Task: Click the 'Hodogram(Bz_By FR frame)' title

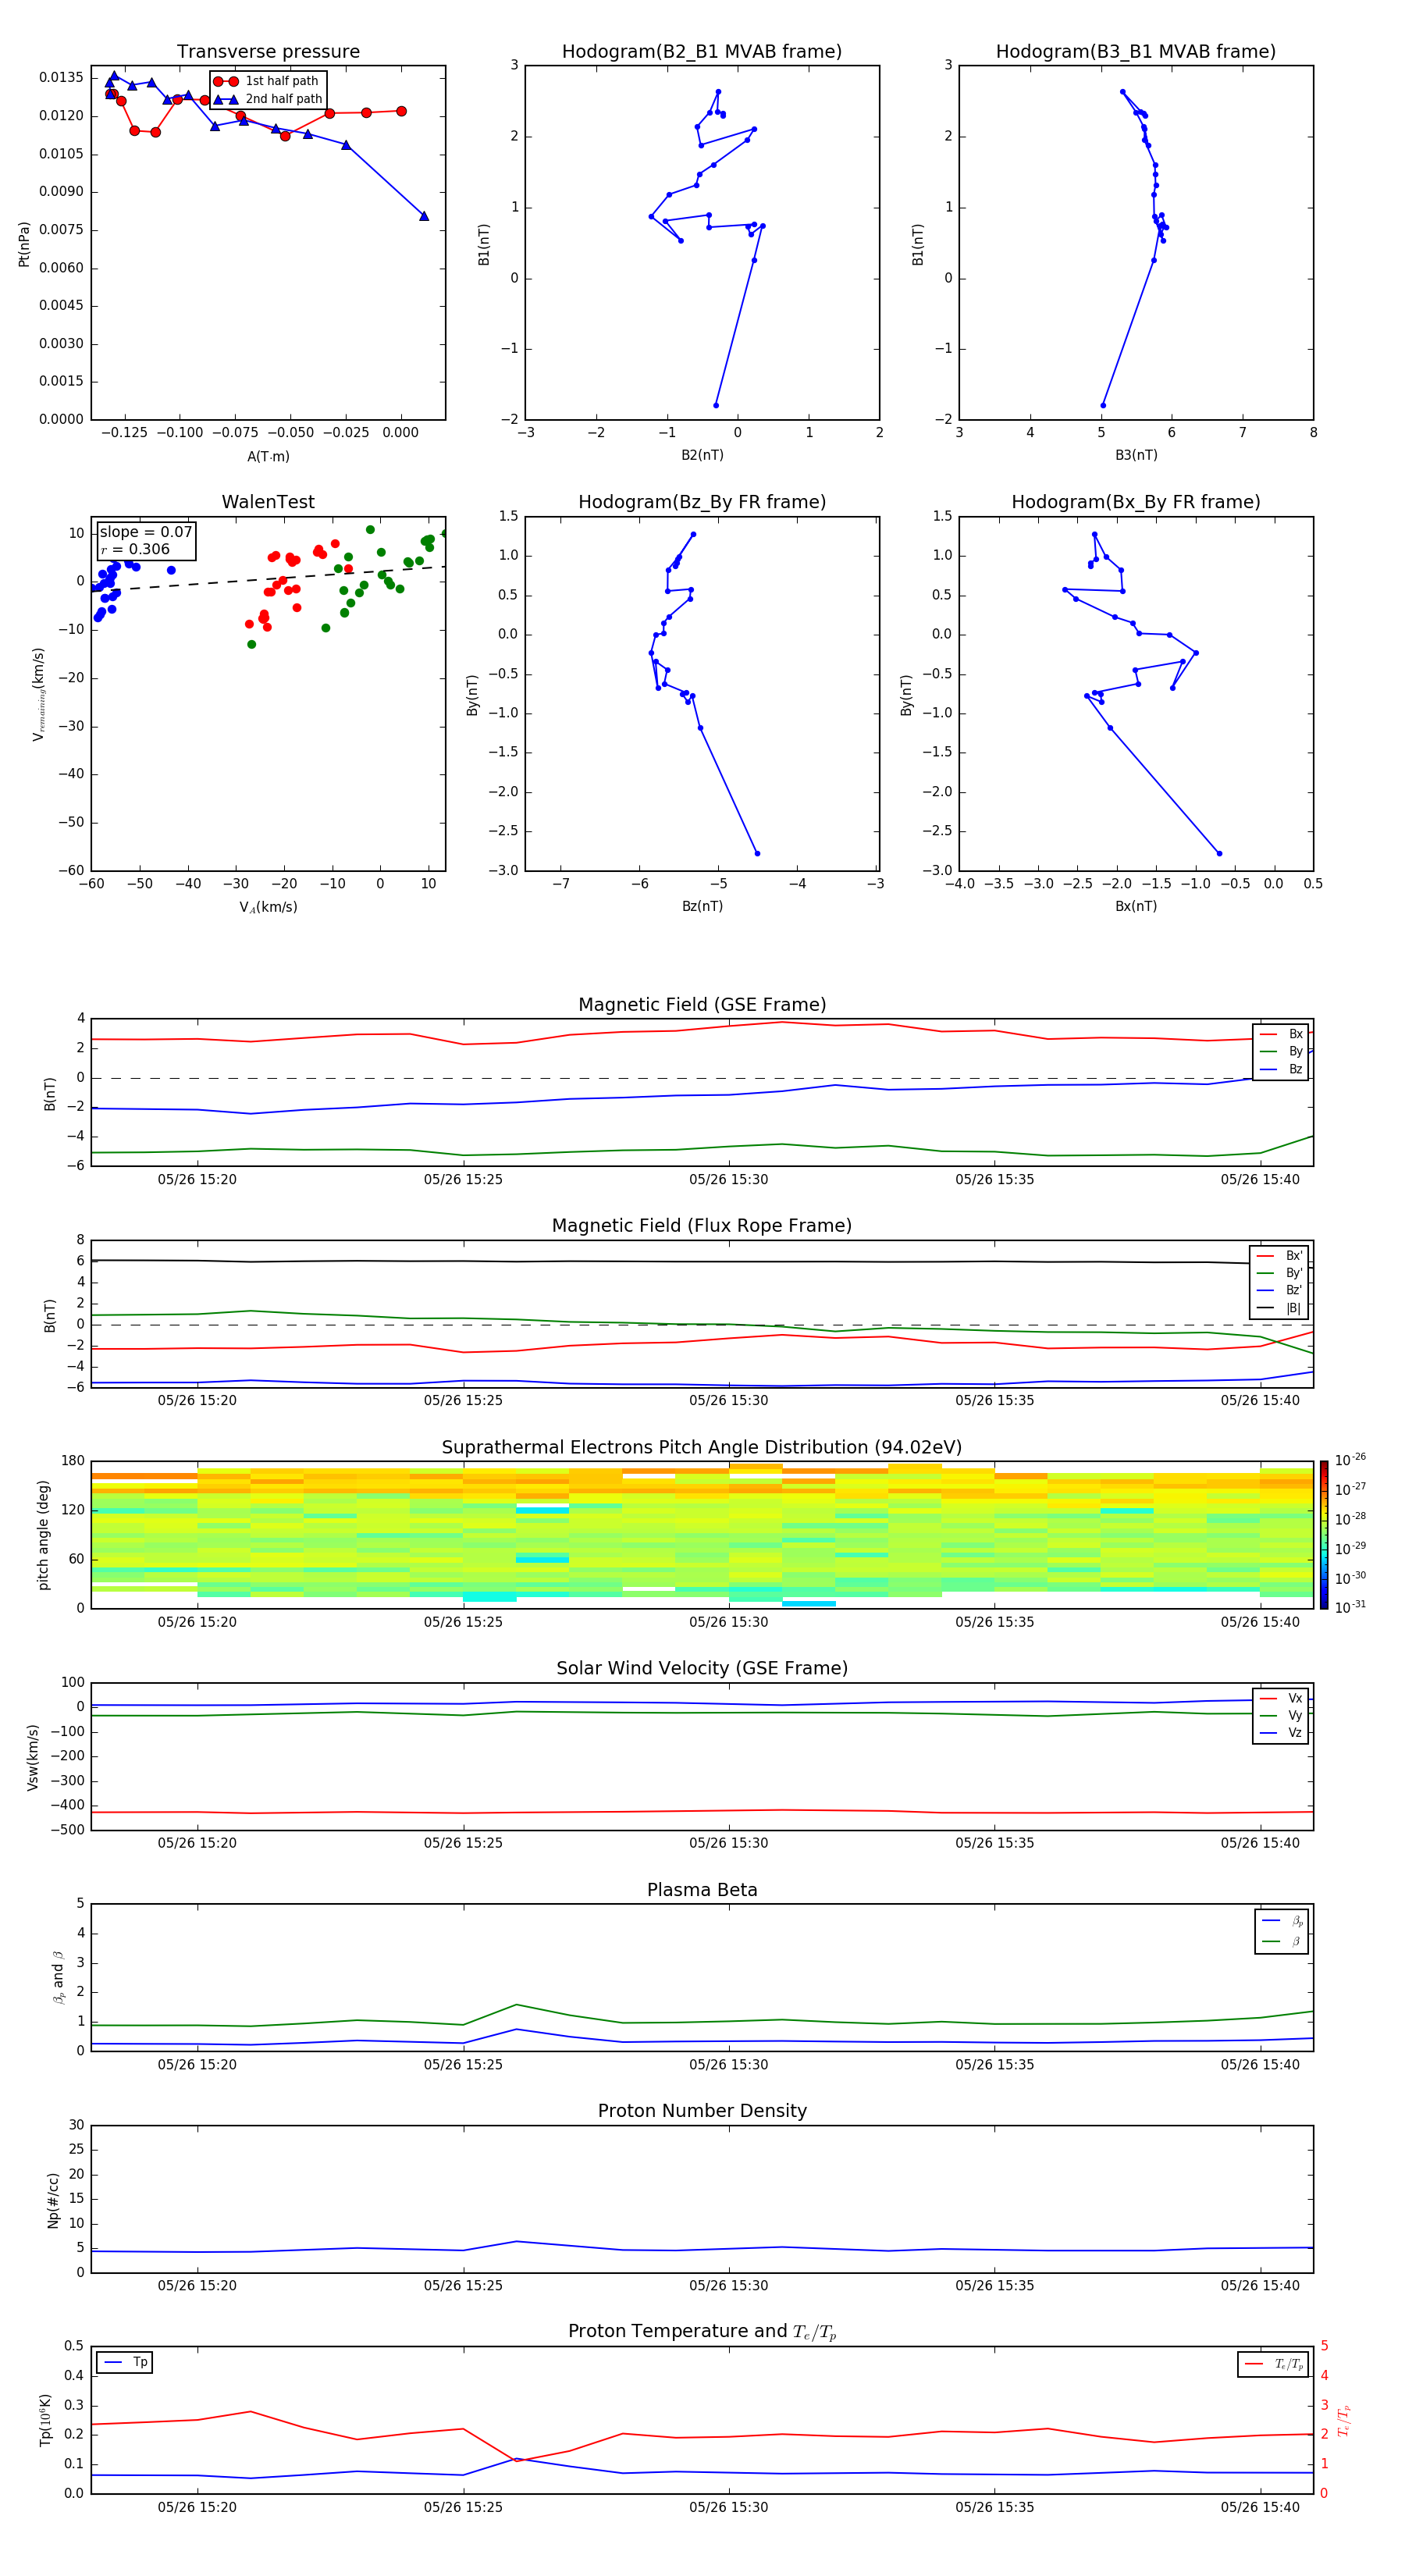Action: tap(702, 502)
